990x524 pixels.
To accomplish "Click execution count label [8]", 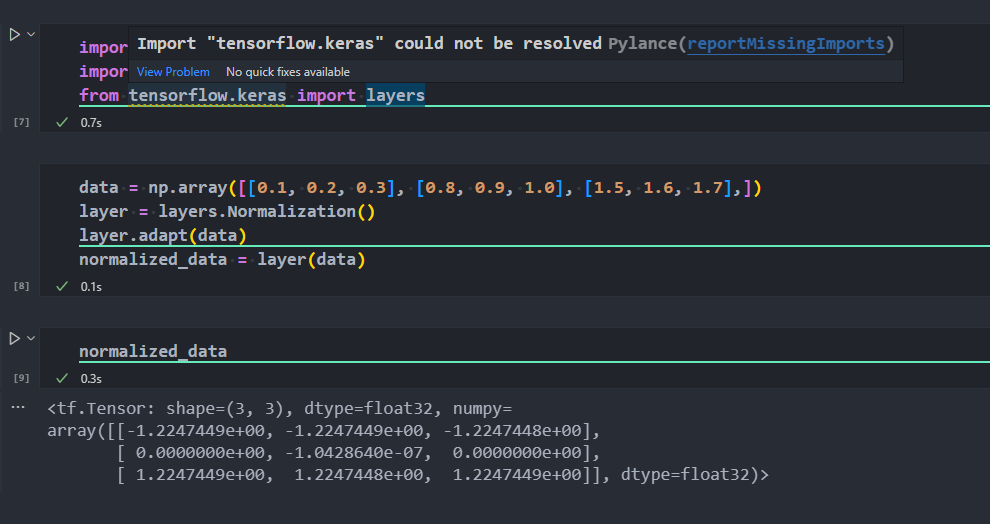I will tap(21, 286).
